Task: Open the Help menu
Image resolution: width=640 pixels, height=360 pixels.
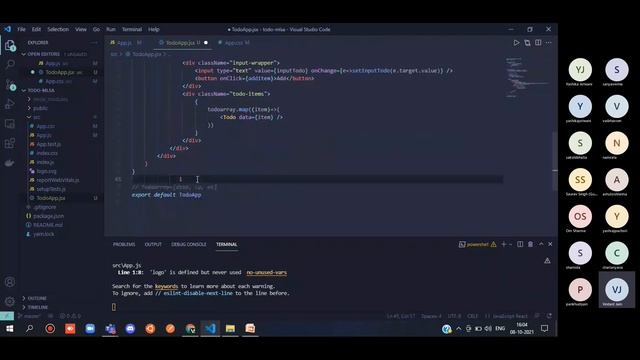Action: tap(154, 29)
